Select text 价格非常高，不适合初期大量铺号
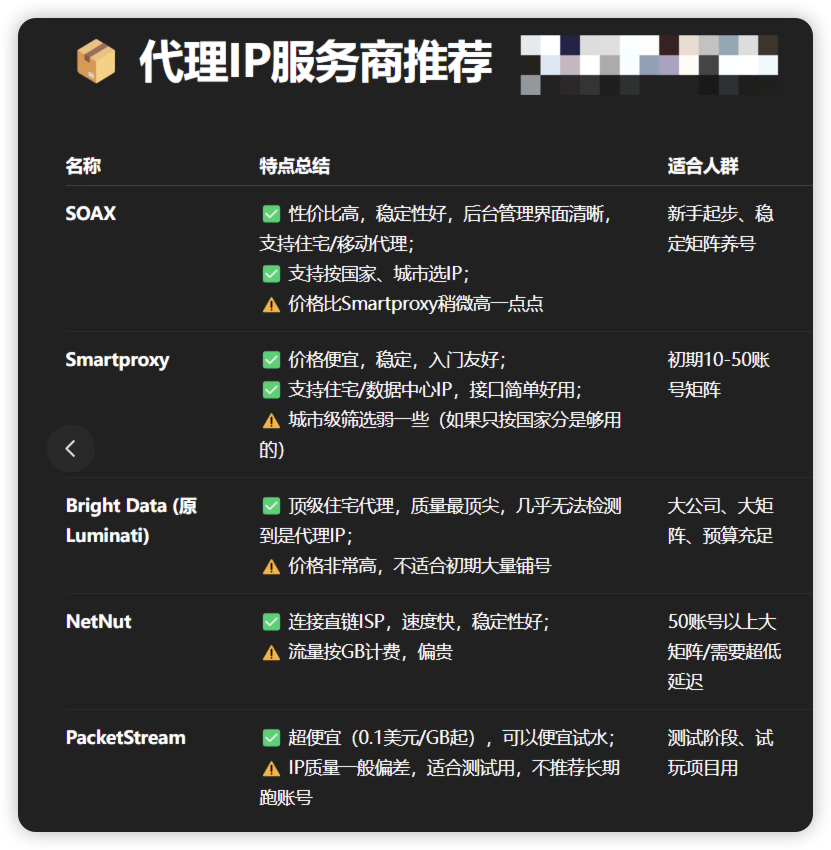The width and height of the screenshot is (831, 850). coord(420,566)
